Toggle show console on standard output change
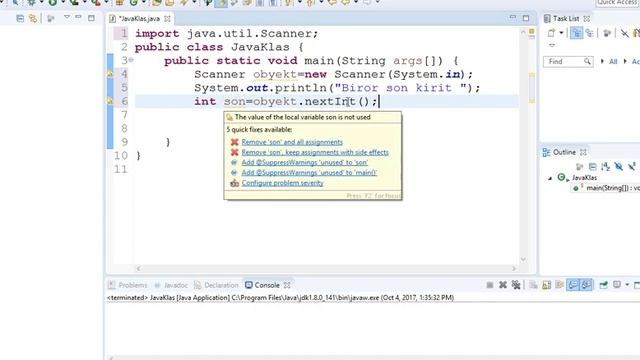 [x=573, y=285]
